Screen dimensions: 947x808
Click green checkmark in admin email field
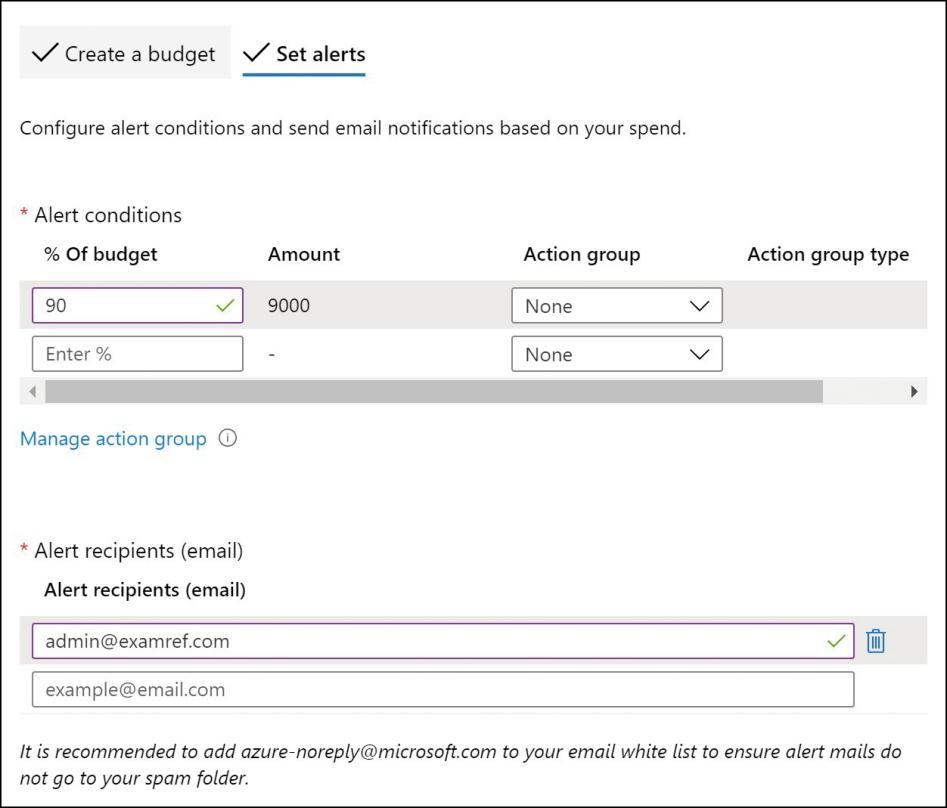(x=836, y=641)
